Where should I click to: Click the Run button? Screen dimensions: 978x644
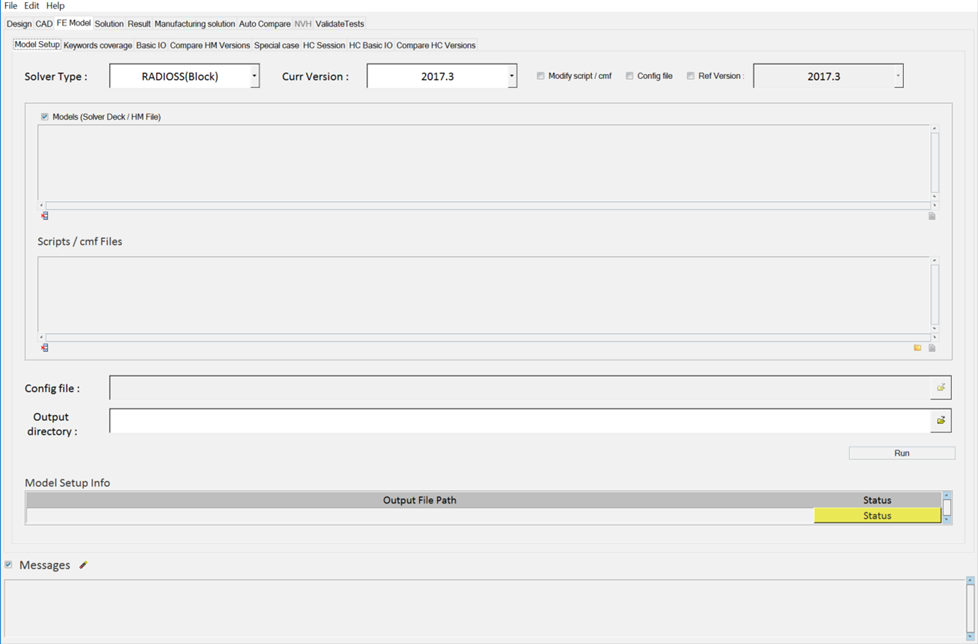(x=902, y=453)
